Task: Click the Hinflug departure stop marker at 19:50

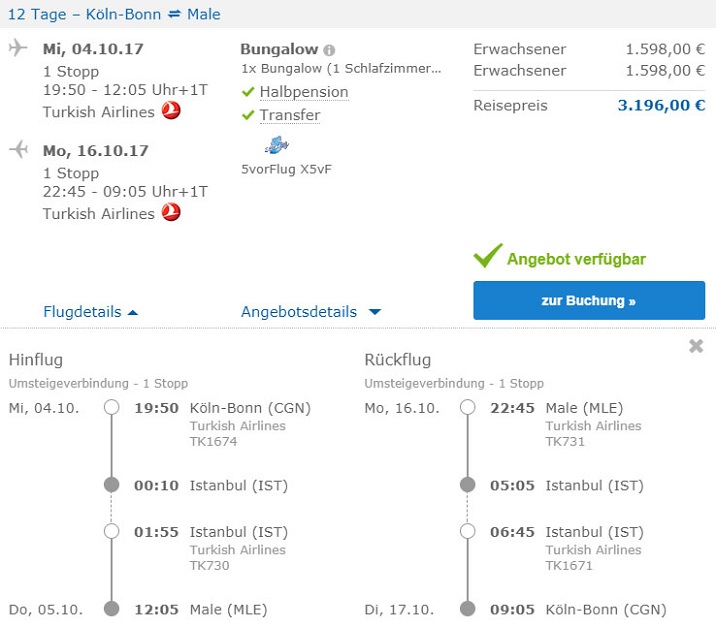Action: pos(112,407)
